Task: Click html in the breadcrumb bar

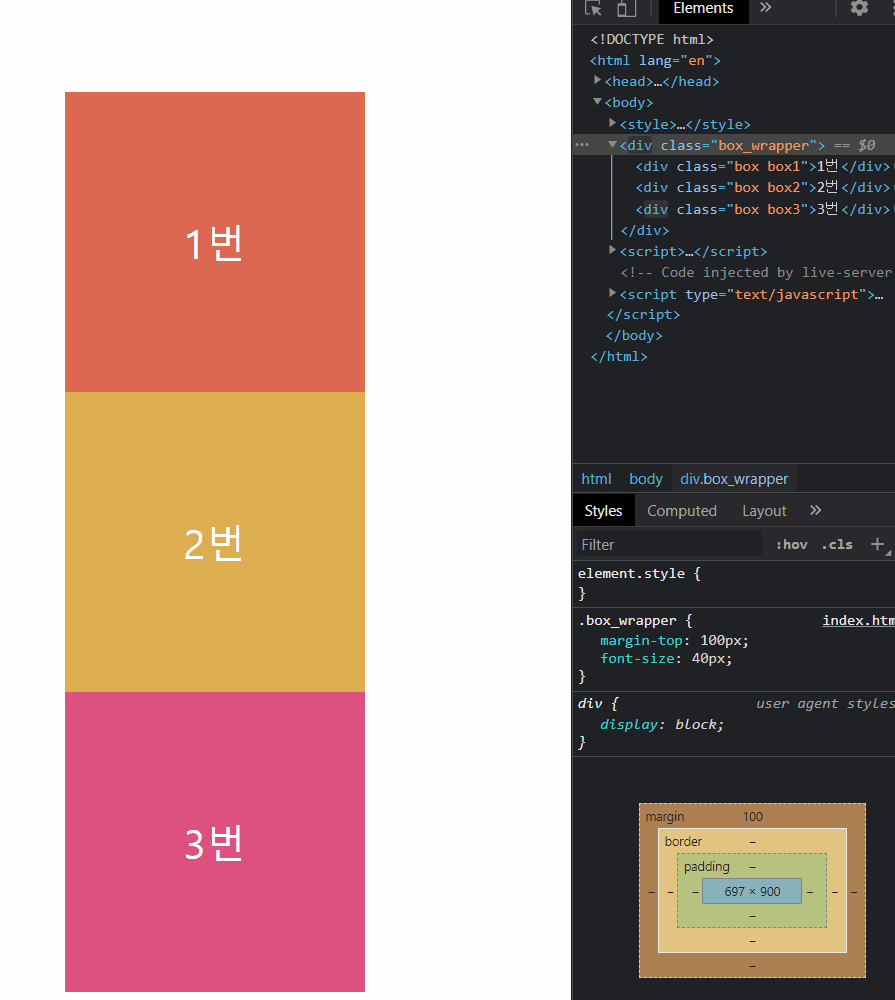Action: (x=596, y=479)
